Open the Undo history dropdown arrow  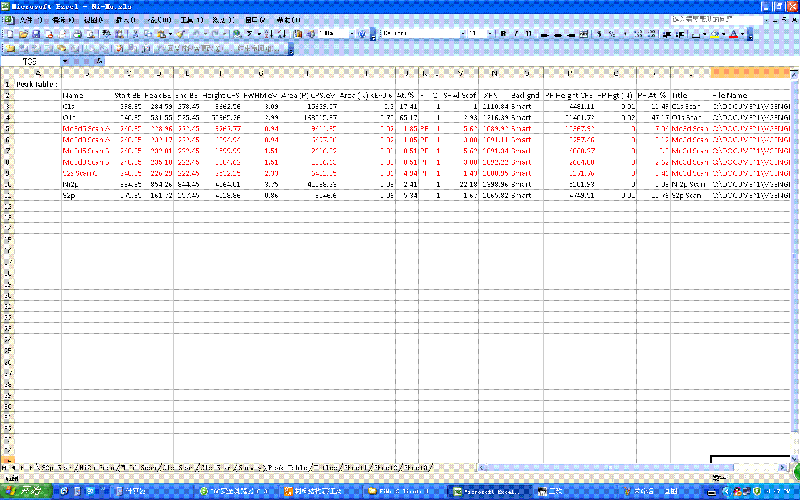coord(205,34)
